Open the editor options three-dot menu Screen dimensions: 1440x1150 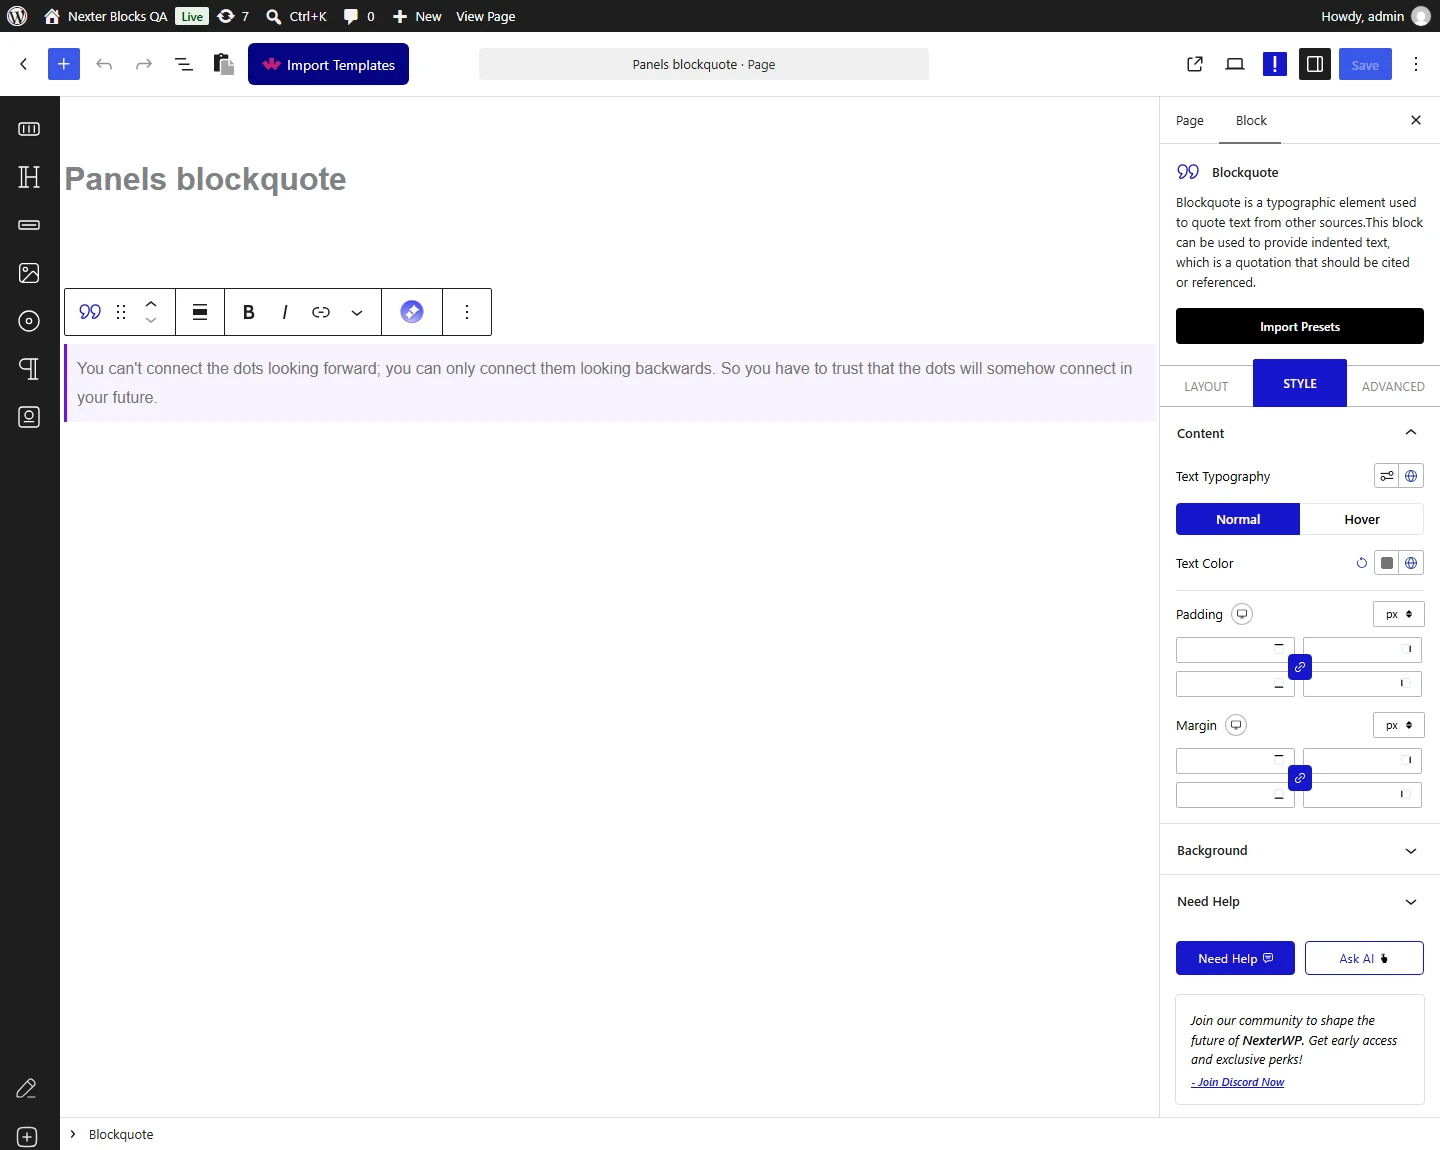click(1416, 64)
